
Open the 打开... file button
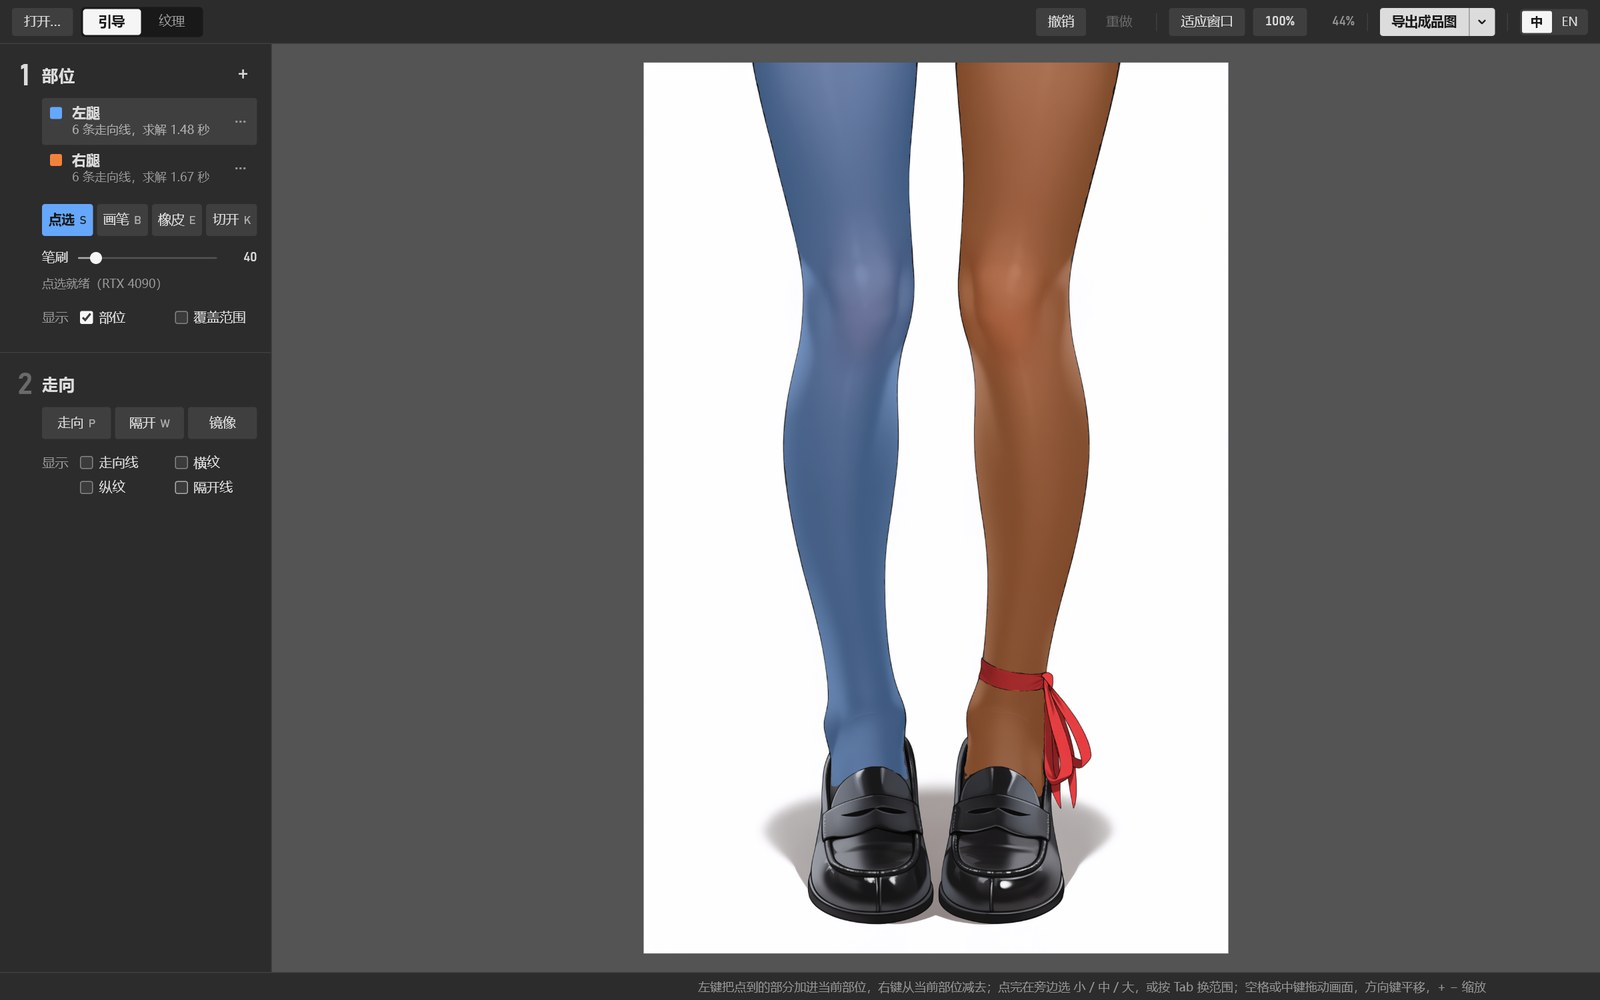(43, 21)
